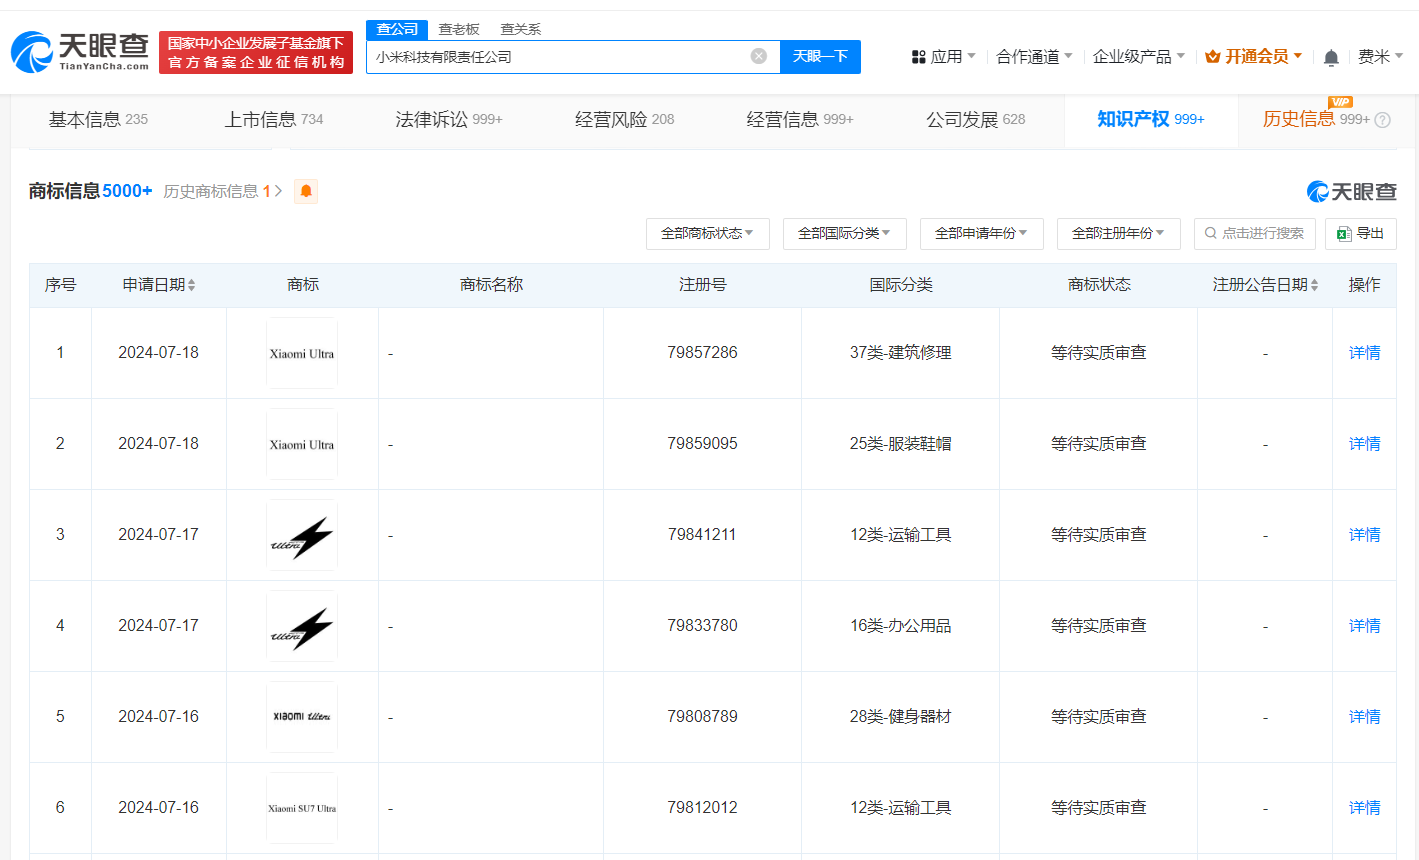The width and height of the screenshot is (1419, 860).
Task: Open 详情 for the first trademark row
Action: tap(1364, 352)
